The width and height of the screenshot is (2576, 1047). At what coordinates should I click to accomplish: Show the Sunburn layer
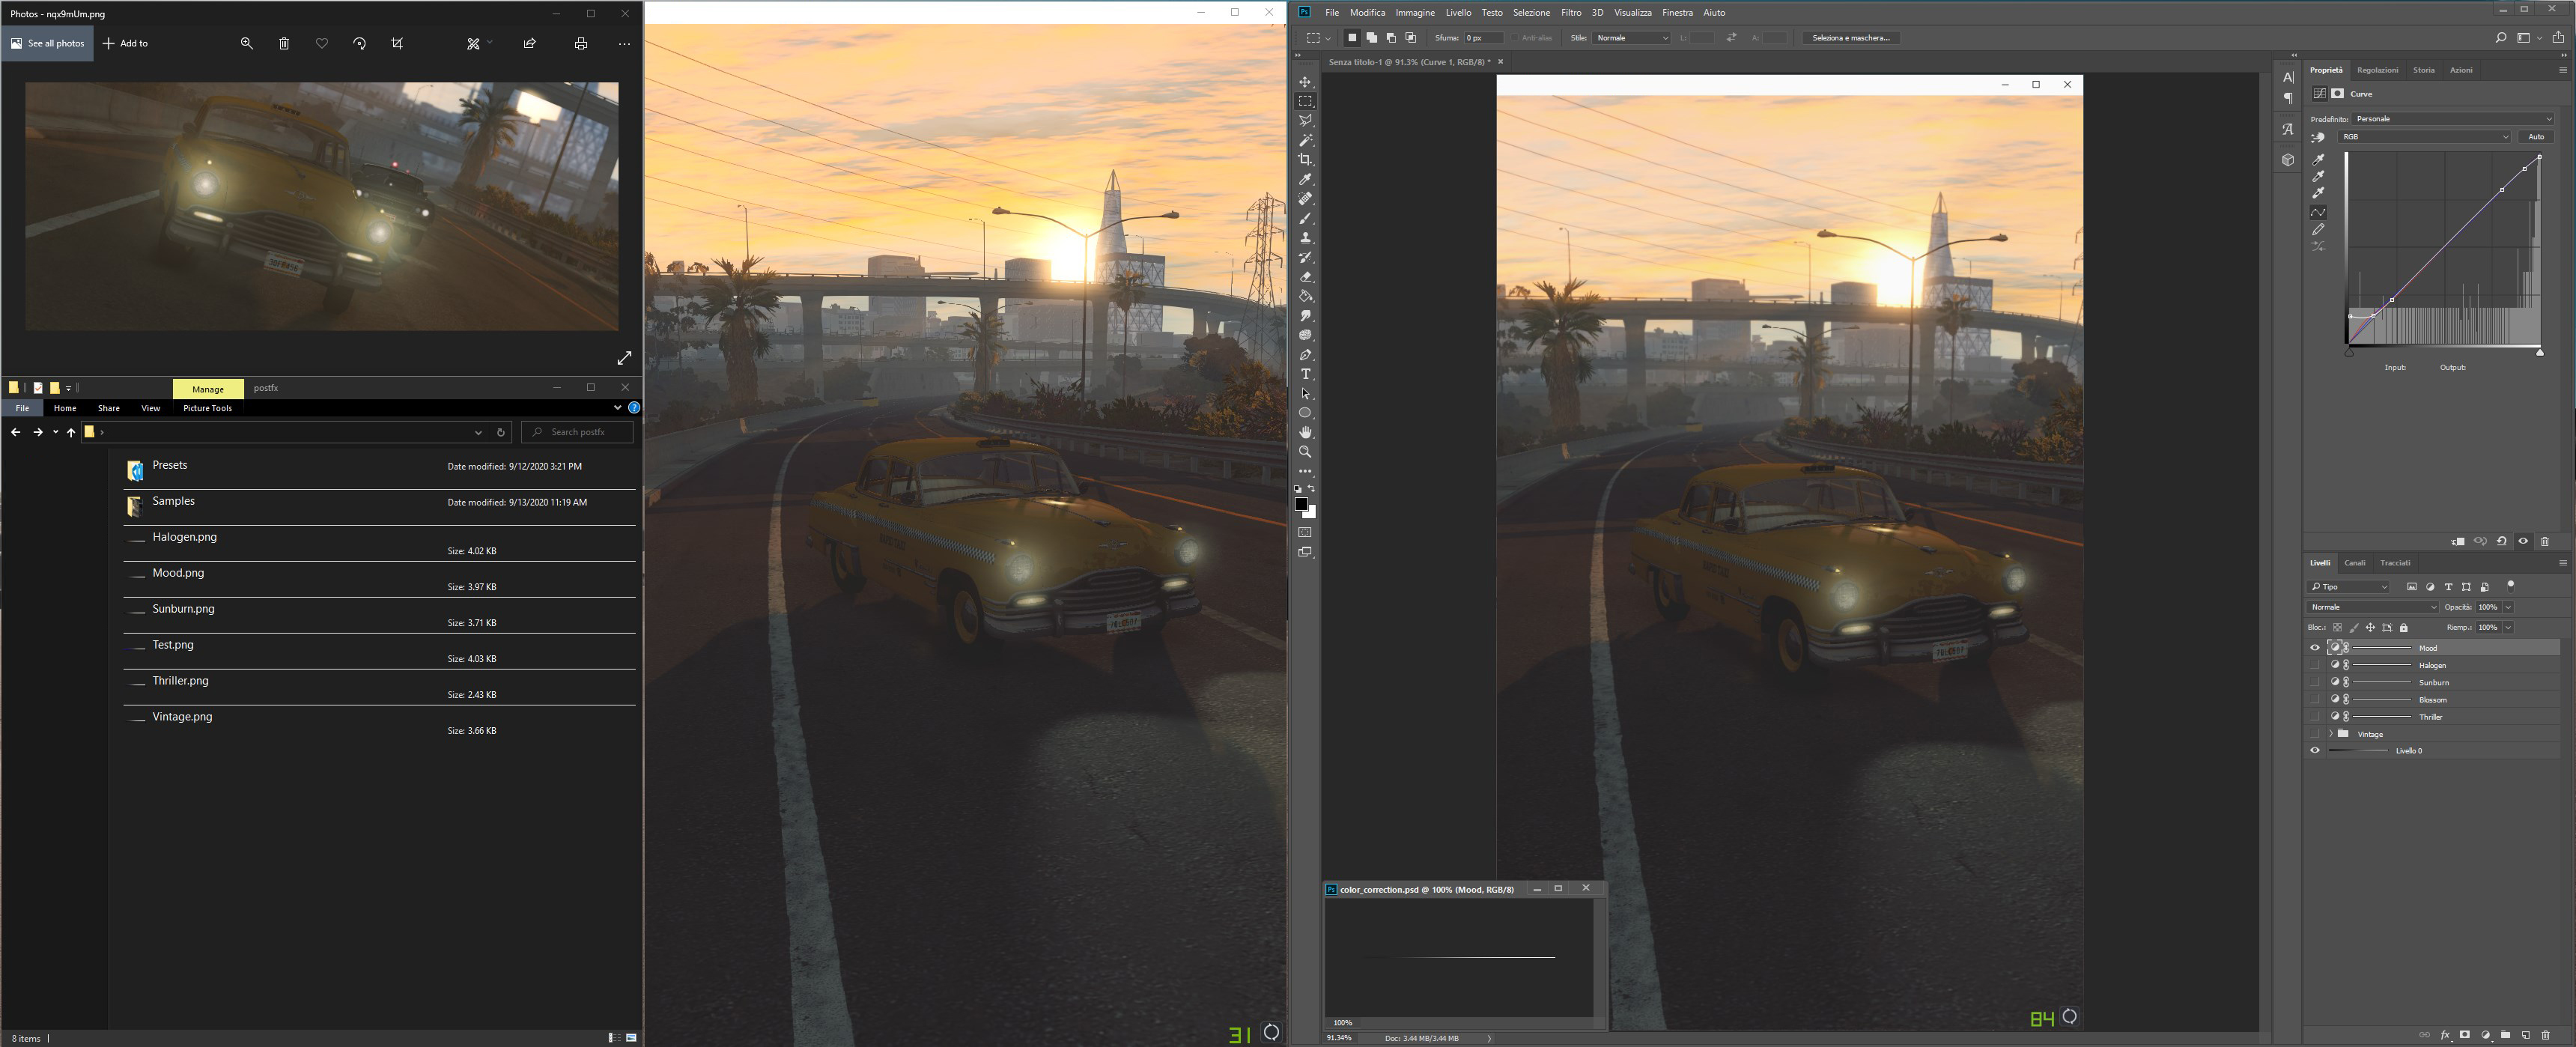2315,682
